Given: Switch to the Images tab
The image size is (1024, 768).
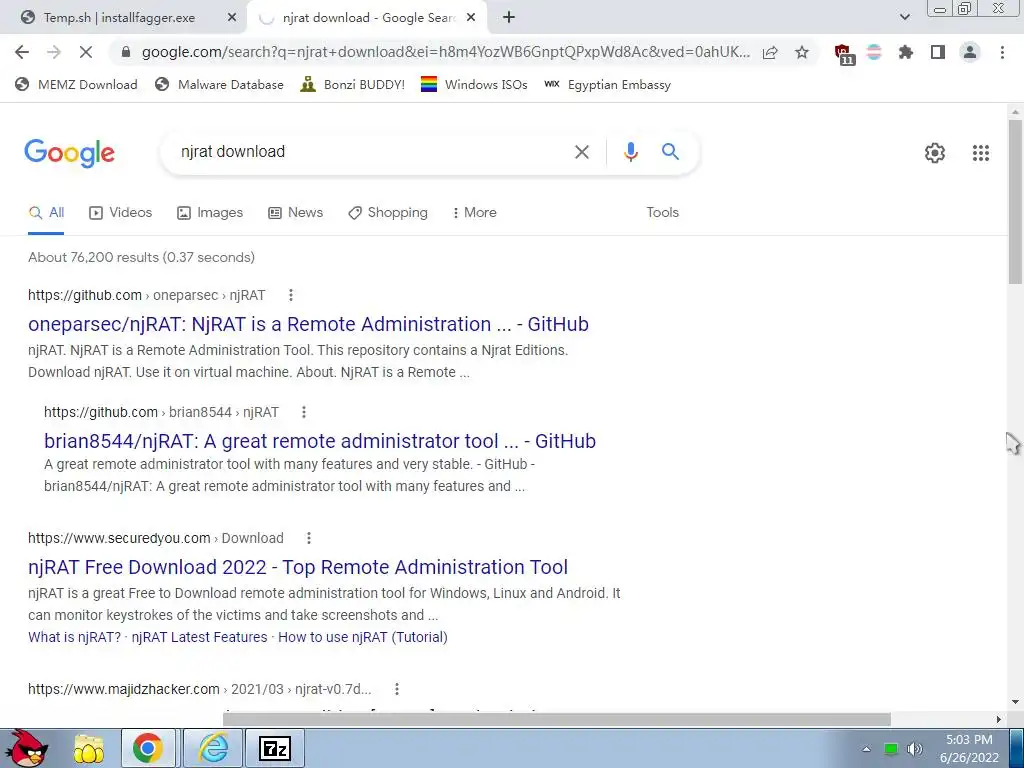Looking at the screenshot, I should click(210, 213).
